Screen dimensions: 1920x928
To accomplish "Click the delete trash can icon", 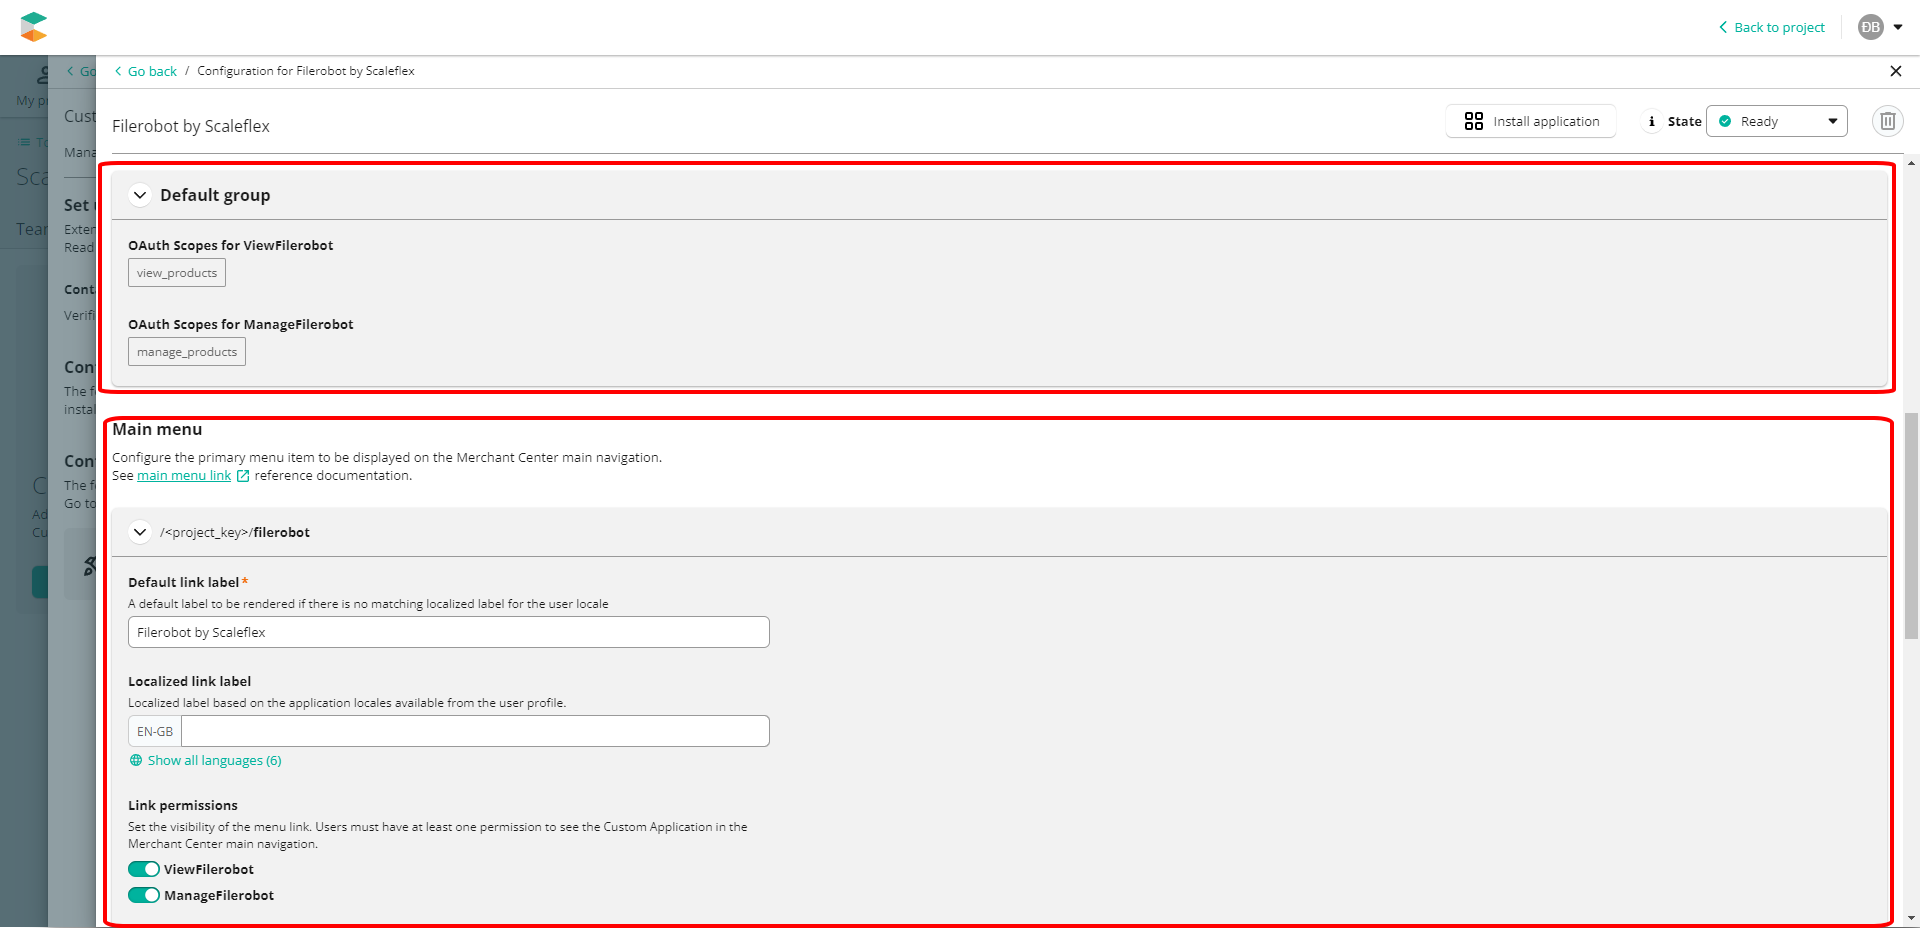I will pyautogui.click(x=1888, y=121).
